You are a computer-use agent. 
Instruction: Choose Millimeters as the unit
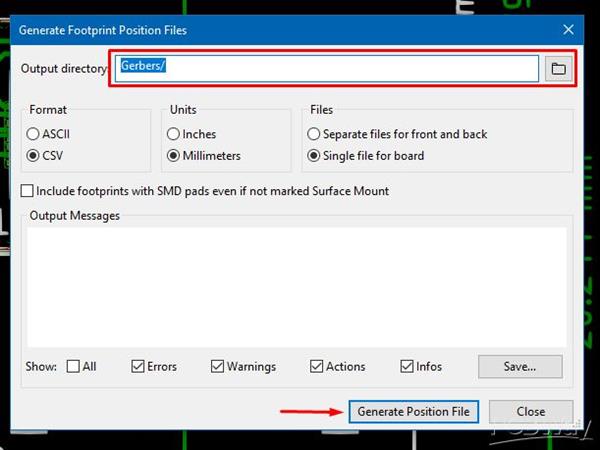[x=174, y=155]
